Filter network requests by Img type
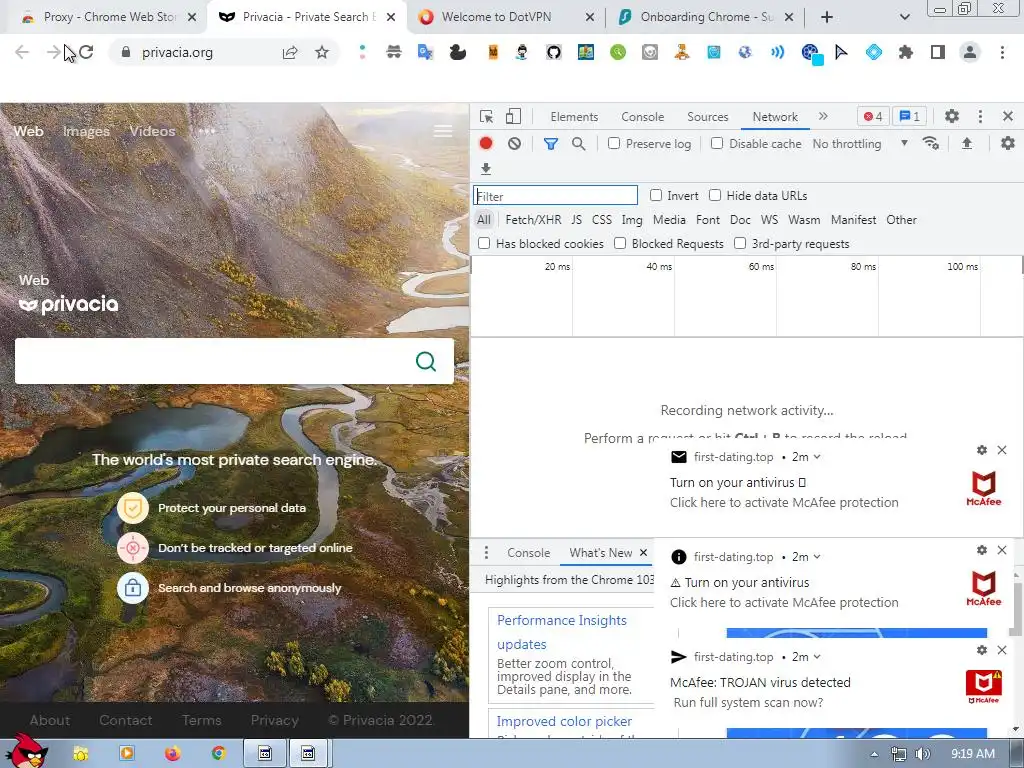 point(632,220)
